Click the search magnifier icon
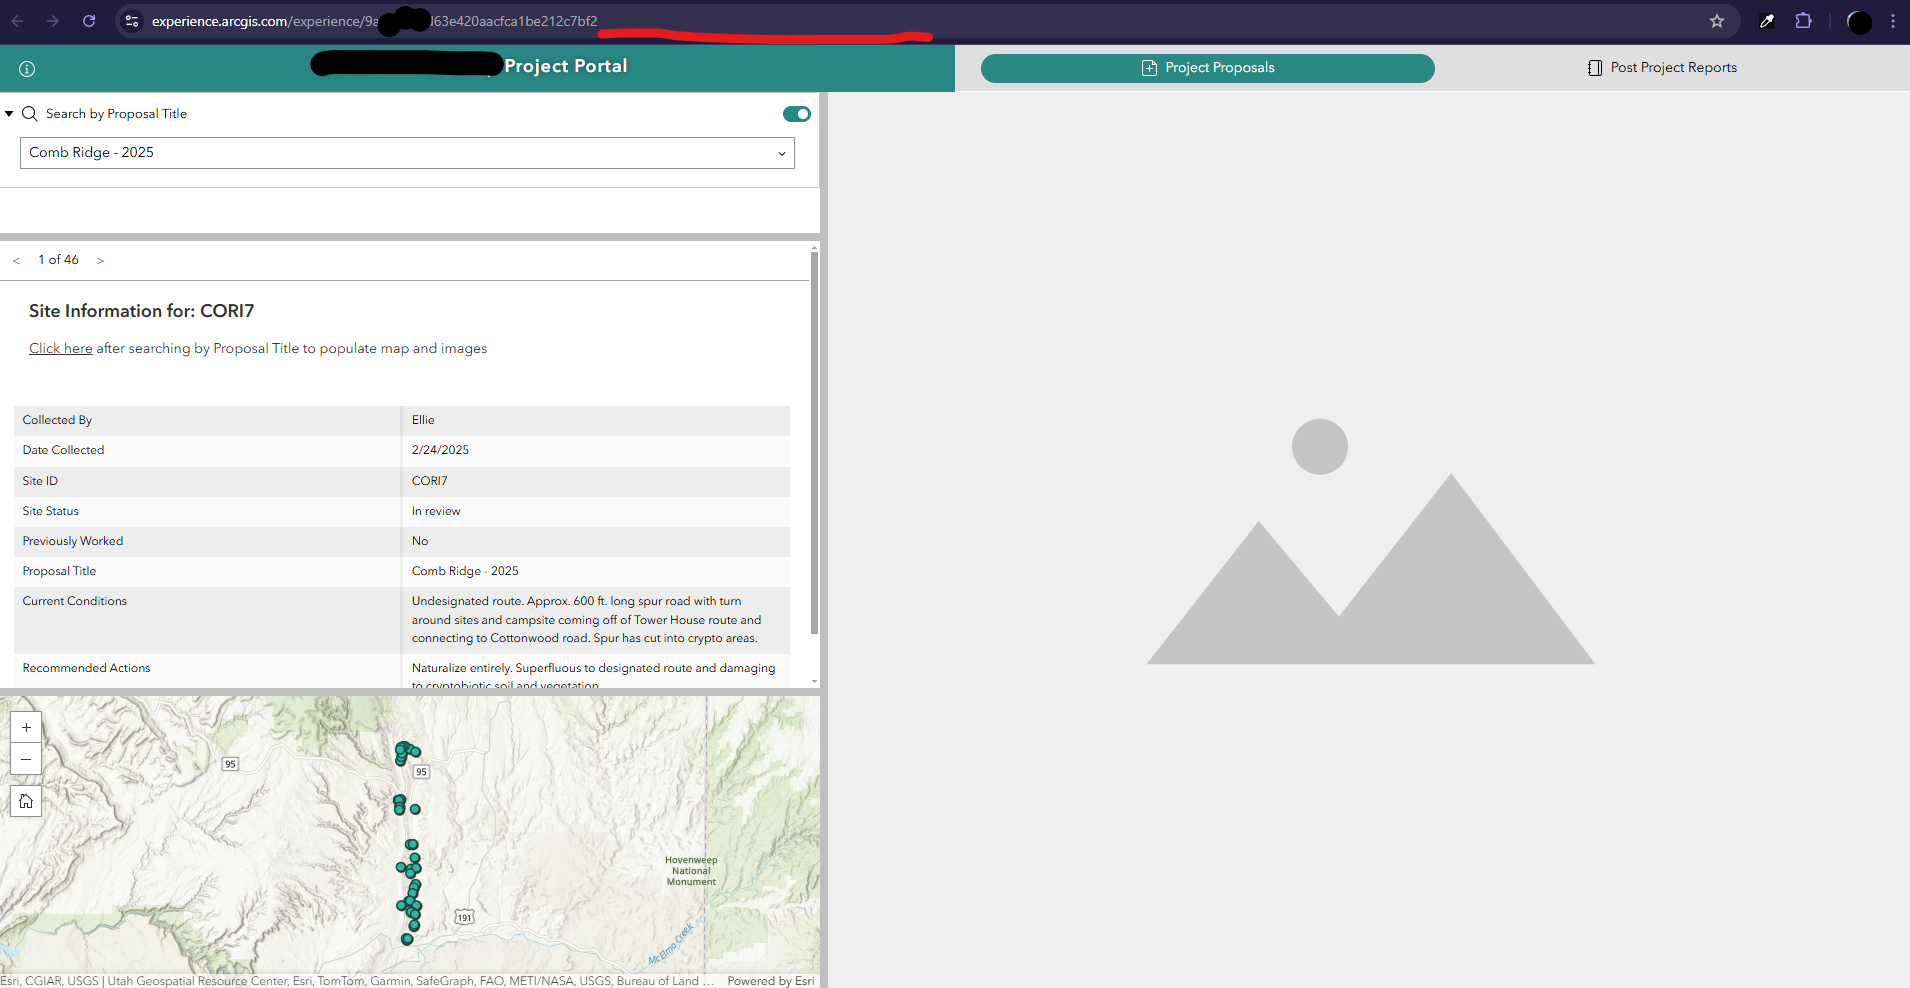The width and height of the screenshot is (1910, 988). [x=30, y=113]
